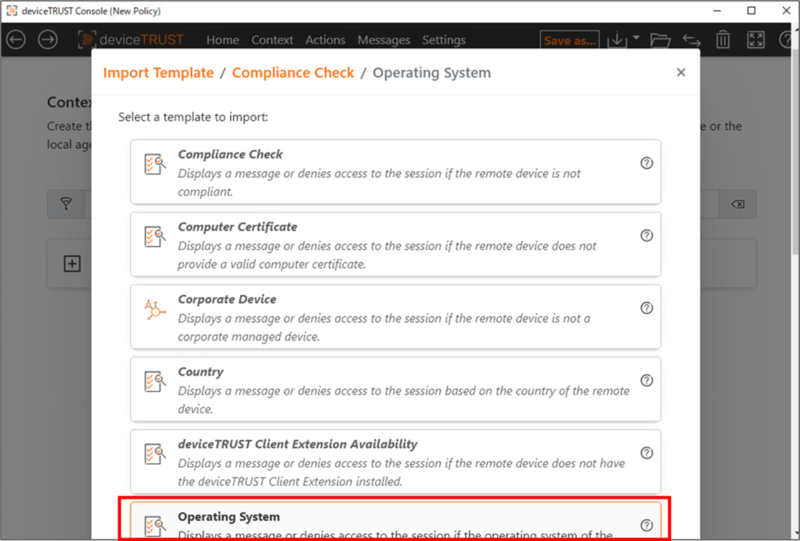
Task: Expand the import dropdown arrow
Action: pyautogui.click(x=636, y=38)
